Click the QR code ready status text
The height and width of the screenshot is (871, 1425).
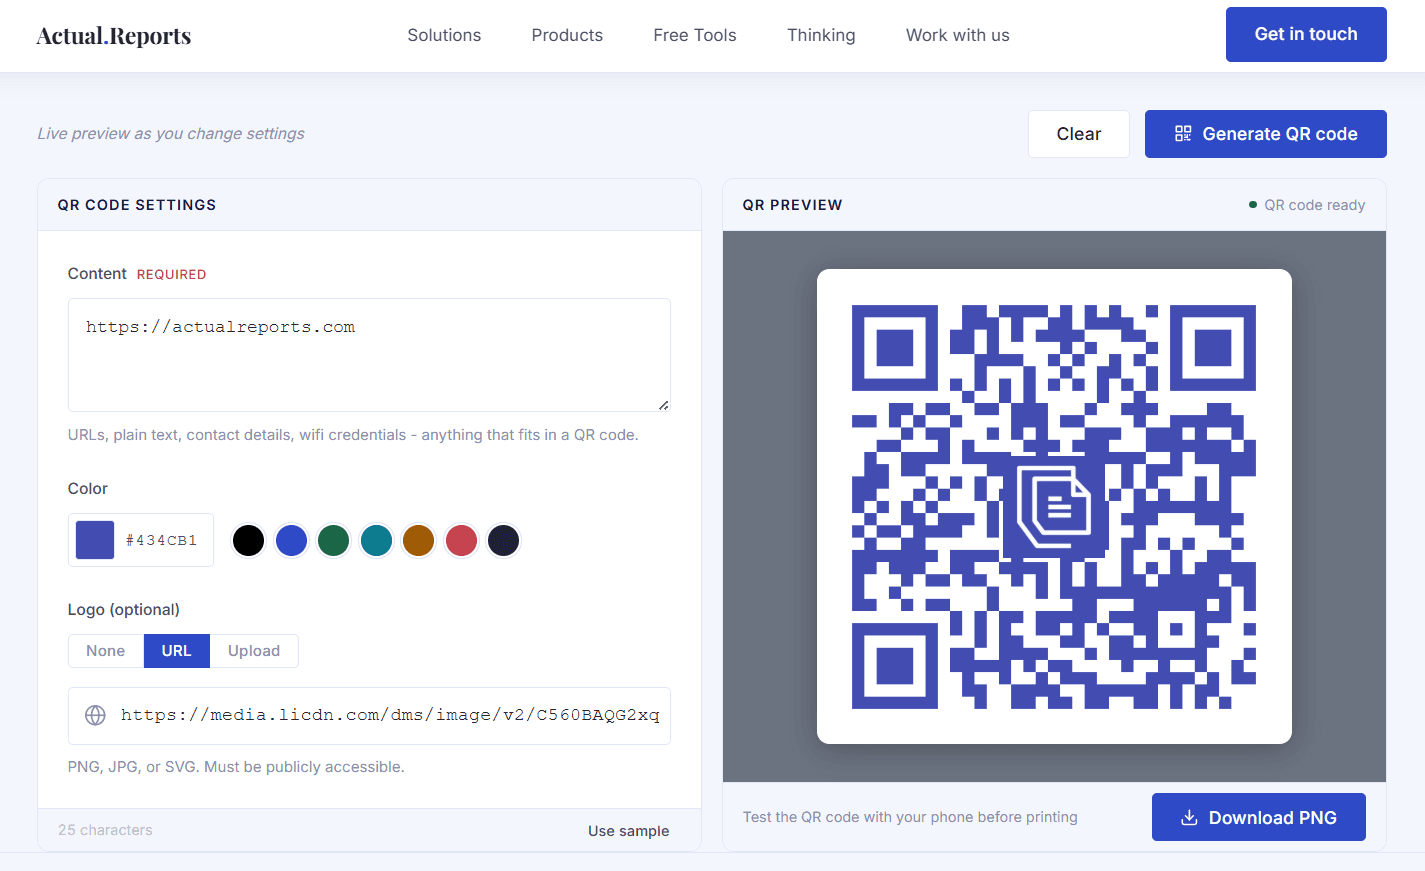point(1315,205)
